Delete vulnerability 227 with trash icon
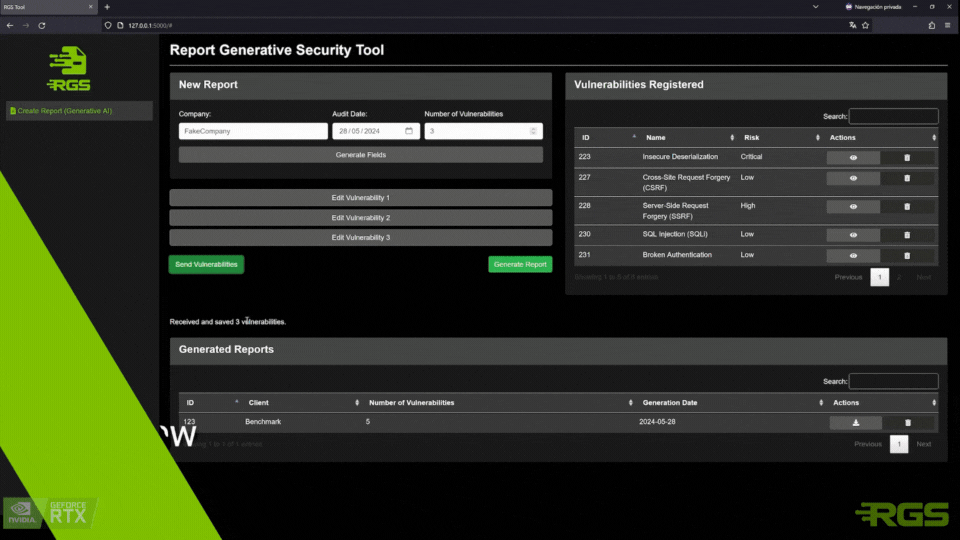The image size is (960, 540). 907,178
